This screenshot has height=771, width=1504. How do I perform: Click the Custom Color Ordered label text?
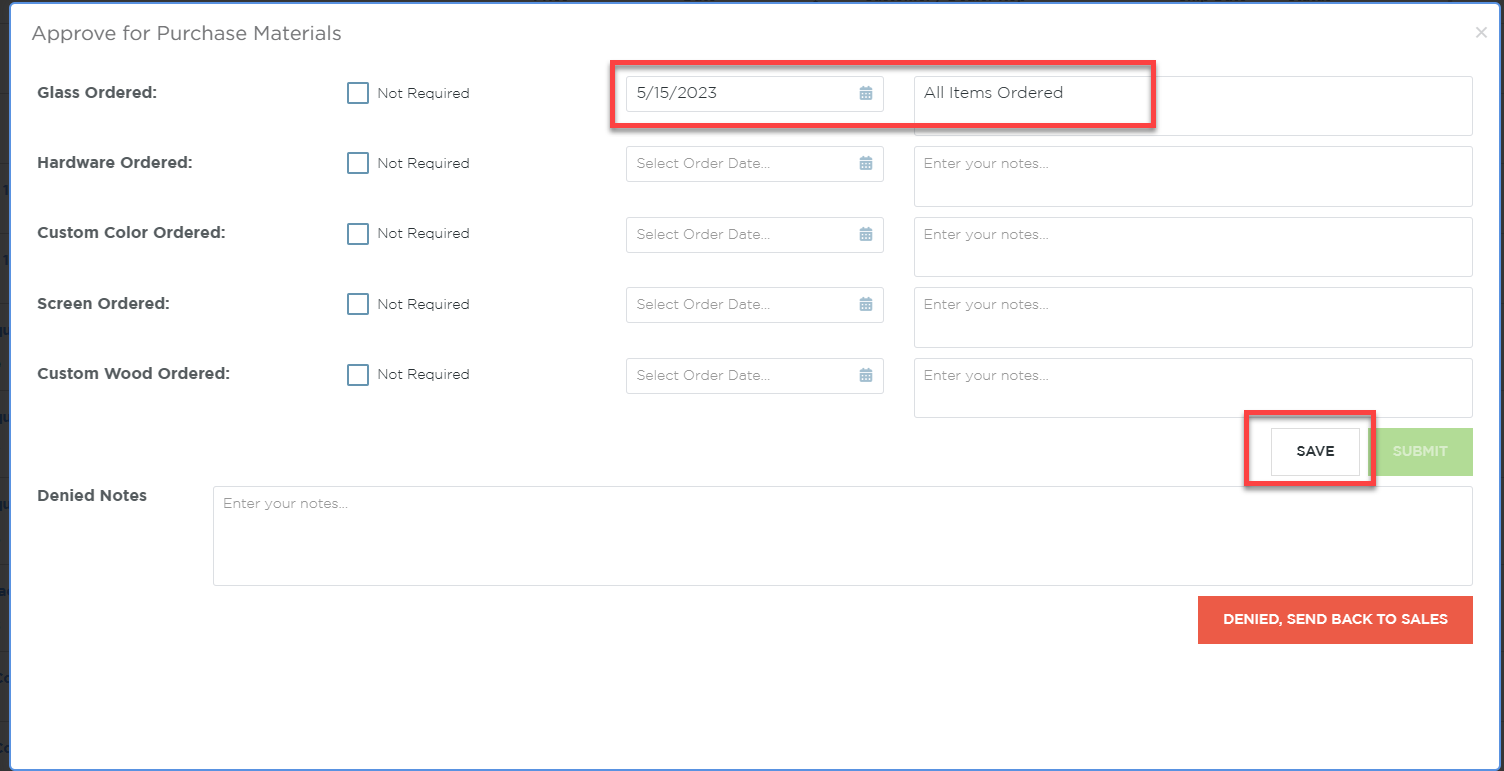pyautogui.click(x=131, y=232)
